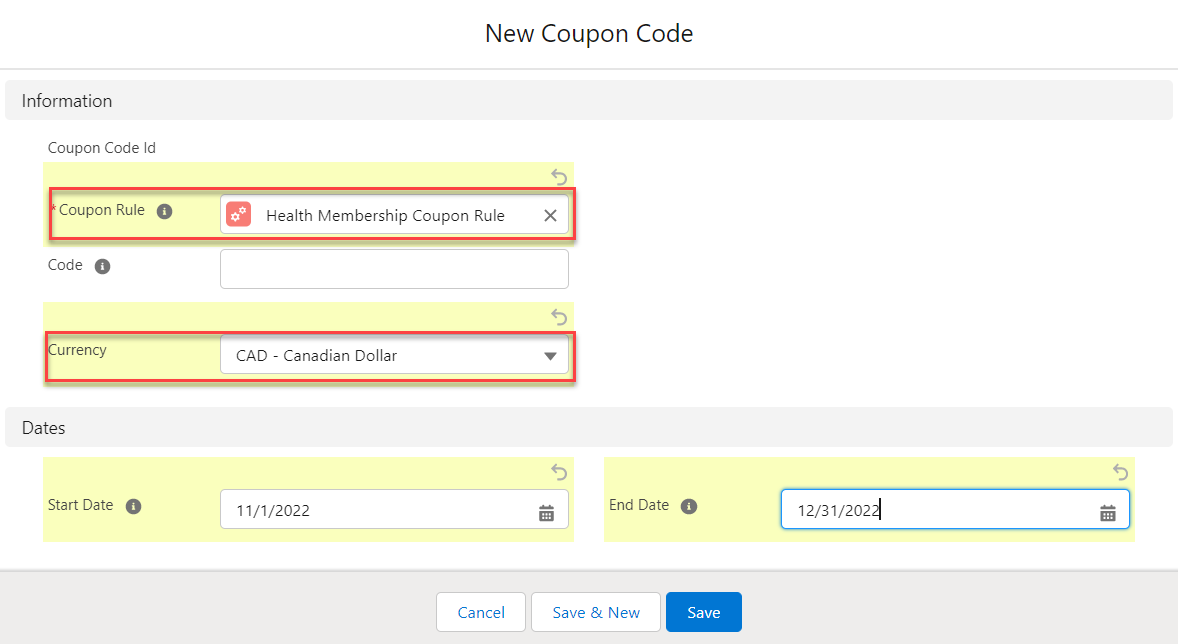Open the Start Date calendar picker
This screenshot has height=644, width=1178.
[x=546, y=513]
